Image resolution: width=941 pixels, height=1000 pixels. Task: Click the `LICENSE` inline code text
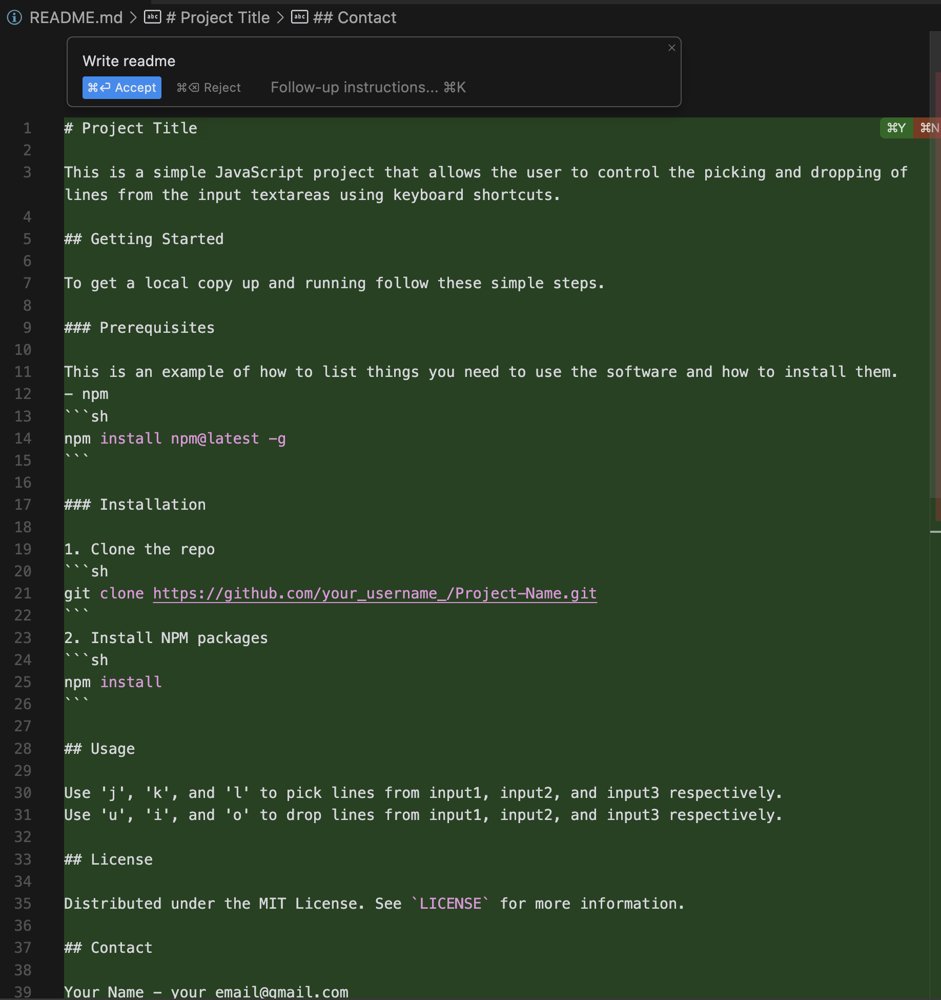coord(450,904)
